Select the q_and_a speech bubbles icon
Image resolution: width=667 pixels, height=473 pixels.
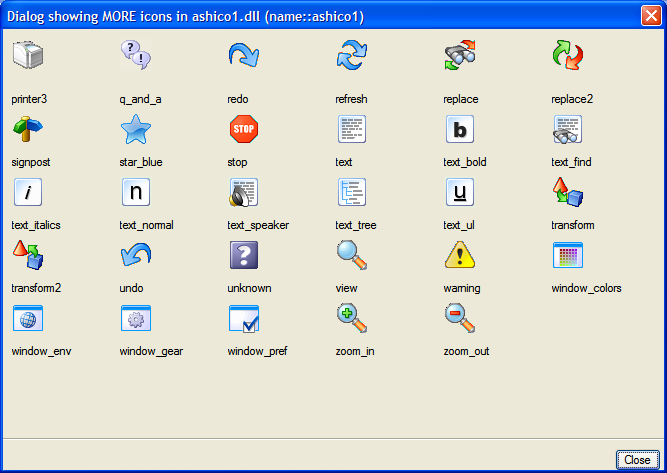(135, 56)
